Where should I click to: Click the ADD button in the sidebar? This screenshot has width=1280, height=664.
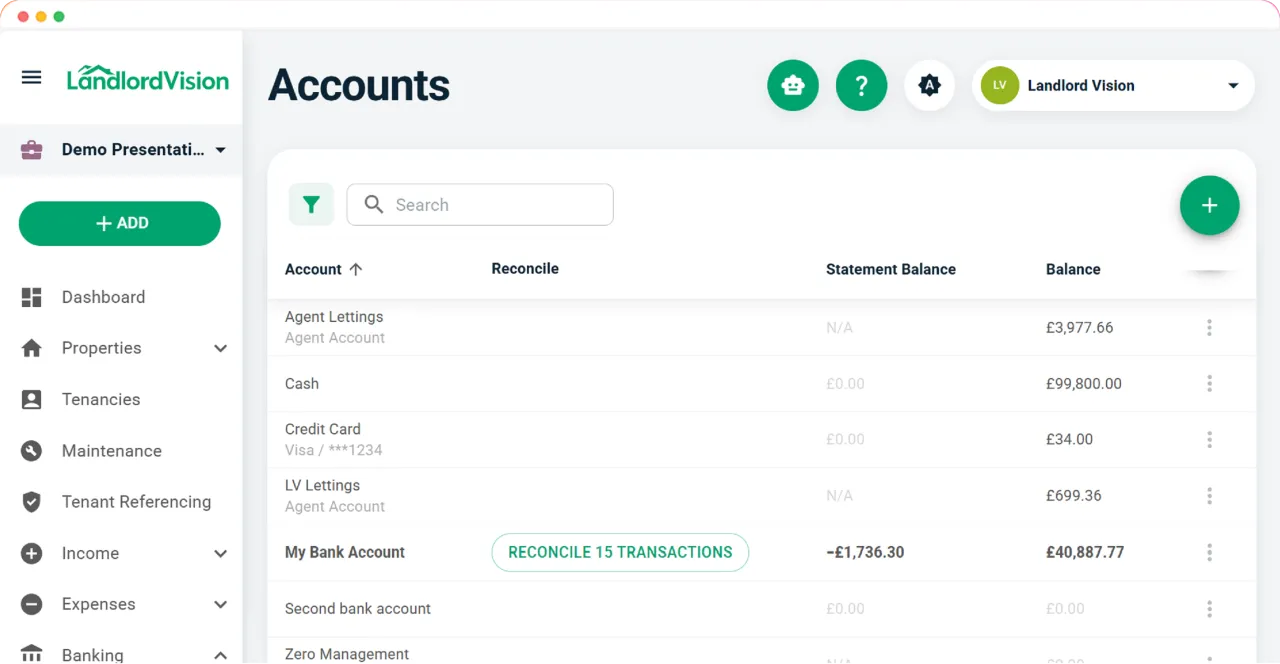pyautogui.click(x=119, y=223)
